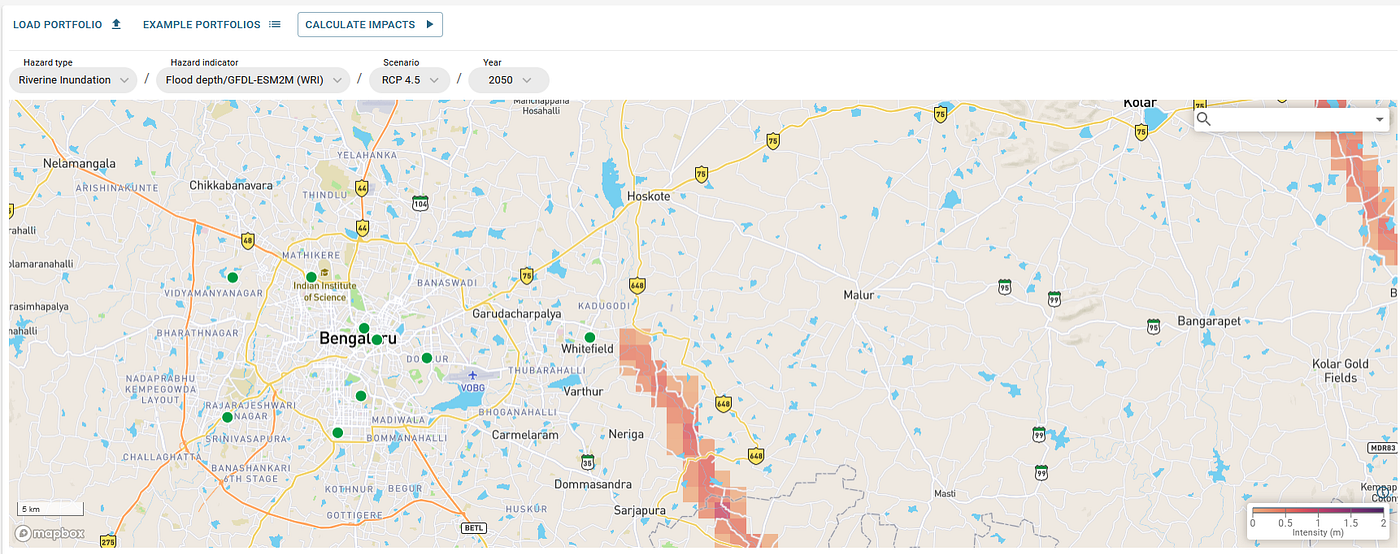Image resolution: width=1400 pixels, height=554 pixels.
Task: Open the Hazard indicator dropdown (Flood depth/GFDL-ESM2M)
Action: 253,80
